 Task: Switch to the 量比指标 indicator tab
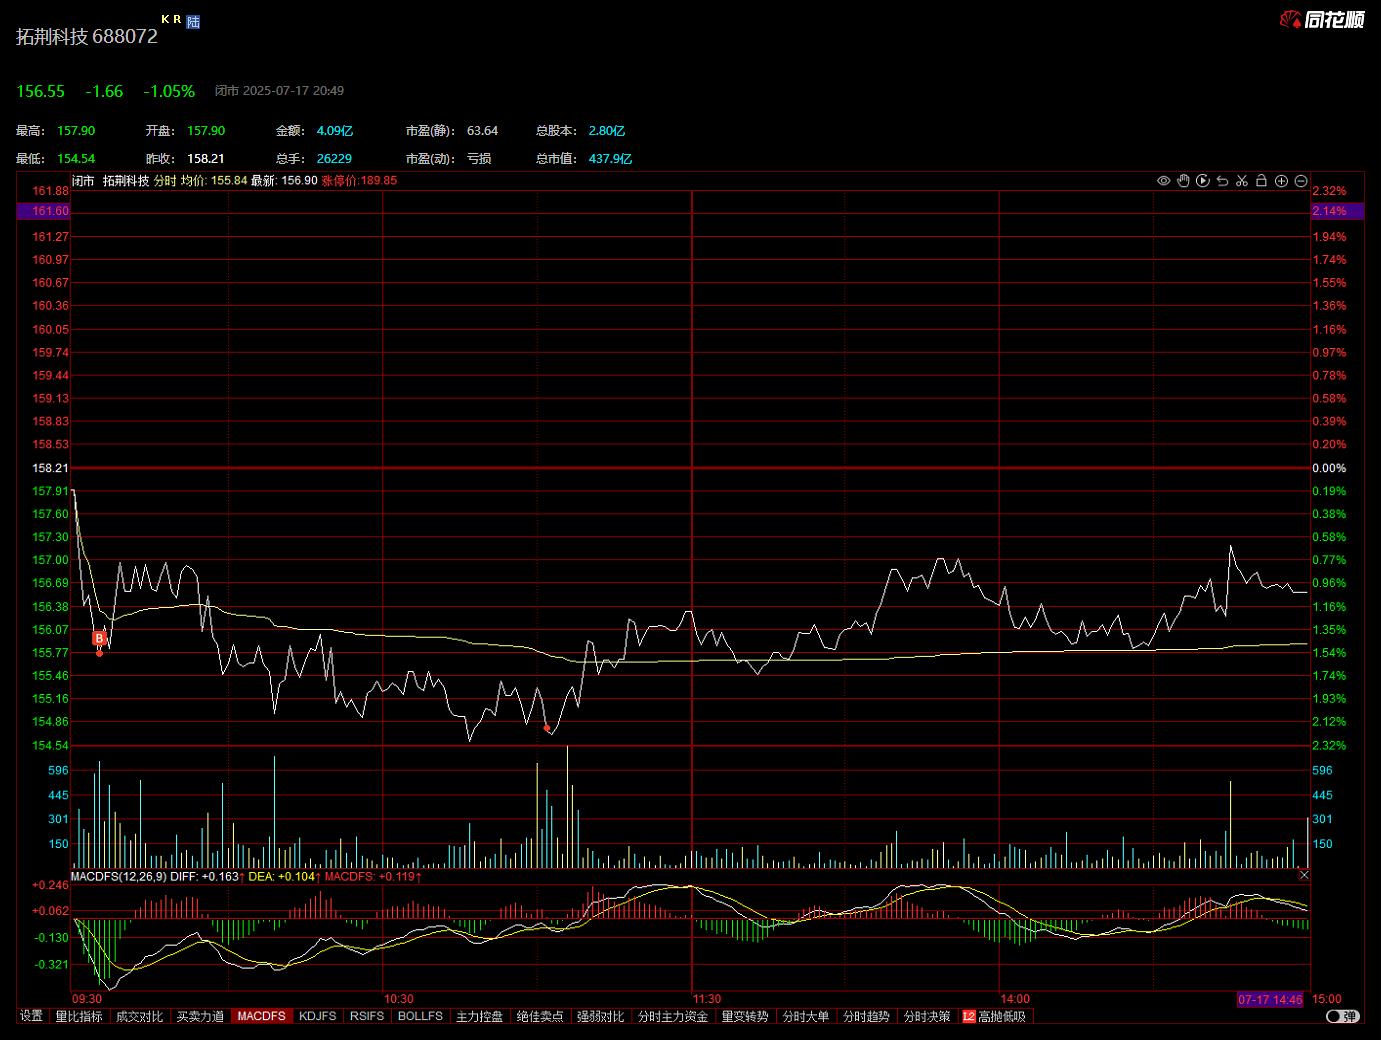point(79,1016)
